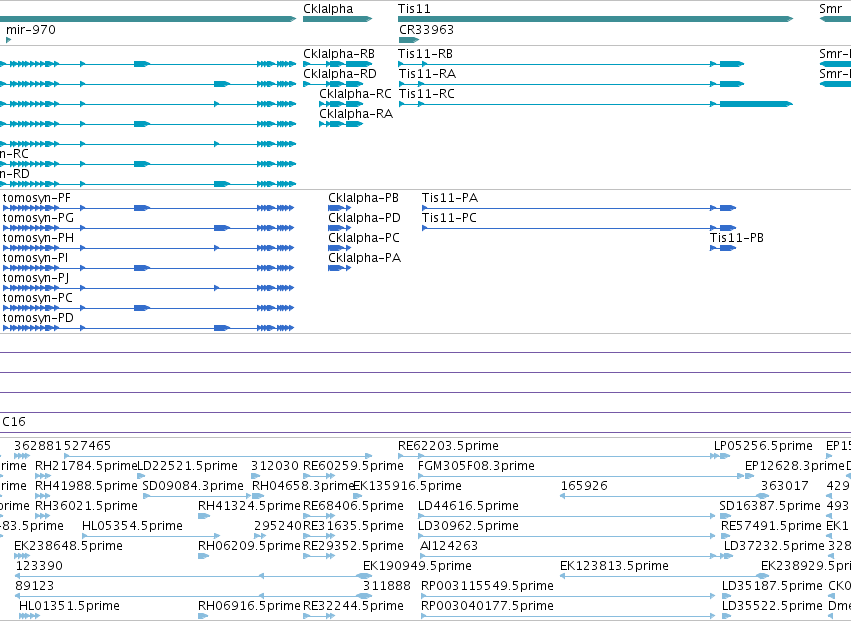Open EST LD44616.5prime
Screen dimensions: 851x621
[x=567, y=516]
